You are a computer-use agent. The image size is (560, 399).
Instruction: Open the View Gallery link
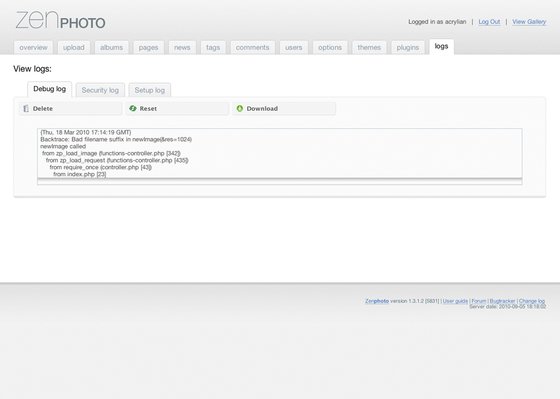tap(529, 22)
